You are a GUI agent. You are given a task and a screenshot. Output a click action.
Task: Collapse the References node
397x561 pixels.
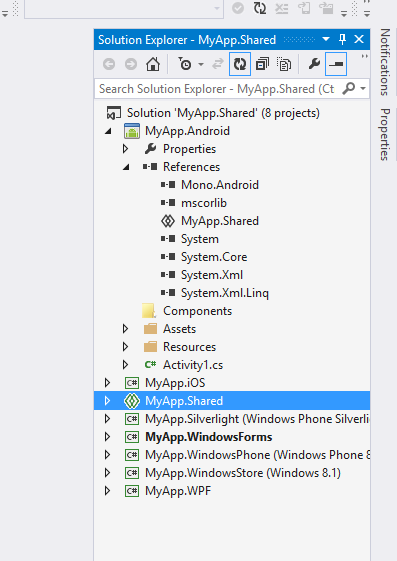pyautogui.click(x=126, y=167)
